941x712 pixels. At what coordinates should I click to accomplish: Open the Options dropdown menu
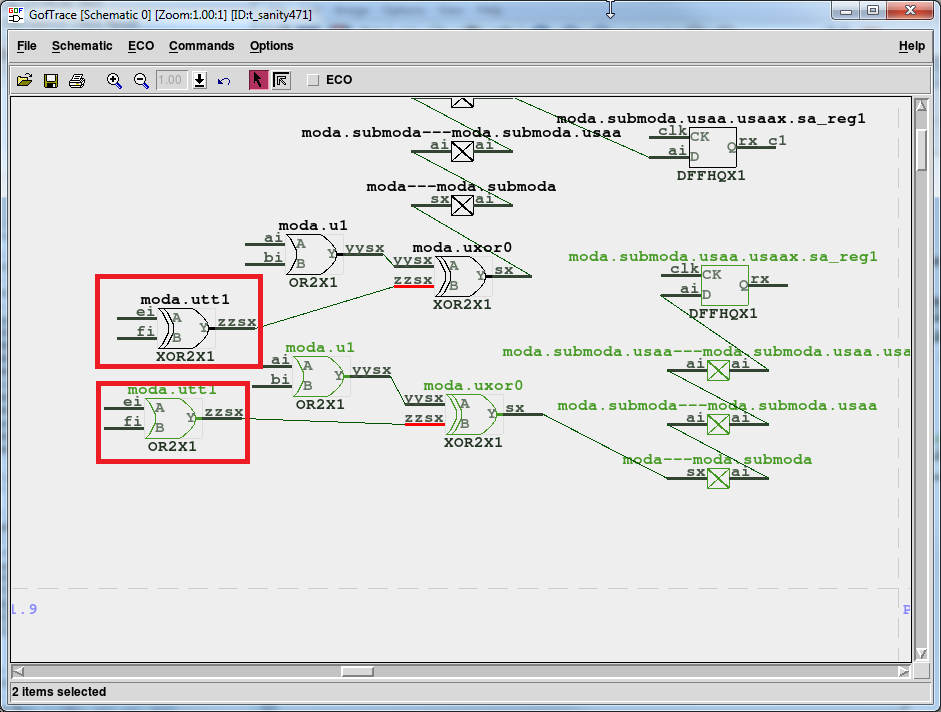pyautogui.click(x=271, y=46)
